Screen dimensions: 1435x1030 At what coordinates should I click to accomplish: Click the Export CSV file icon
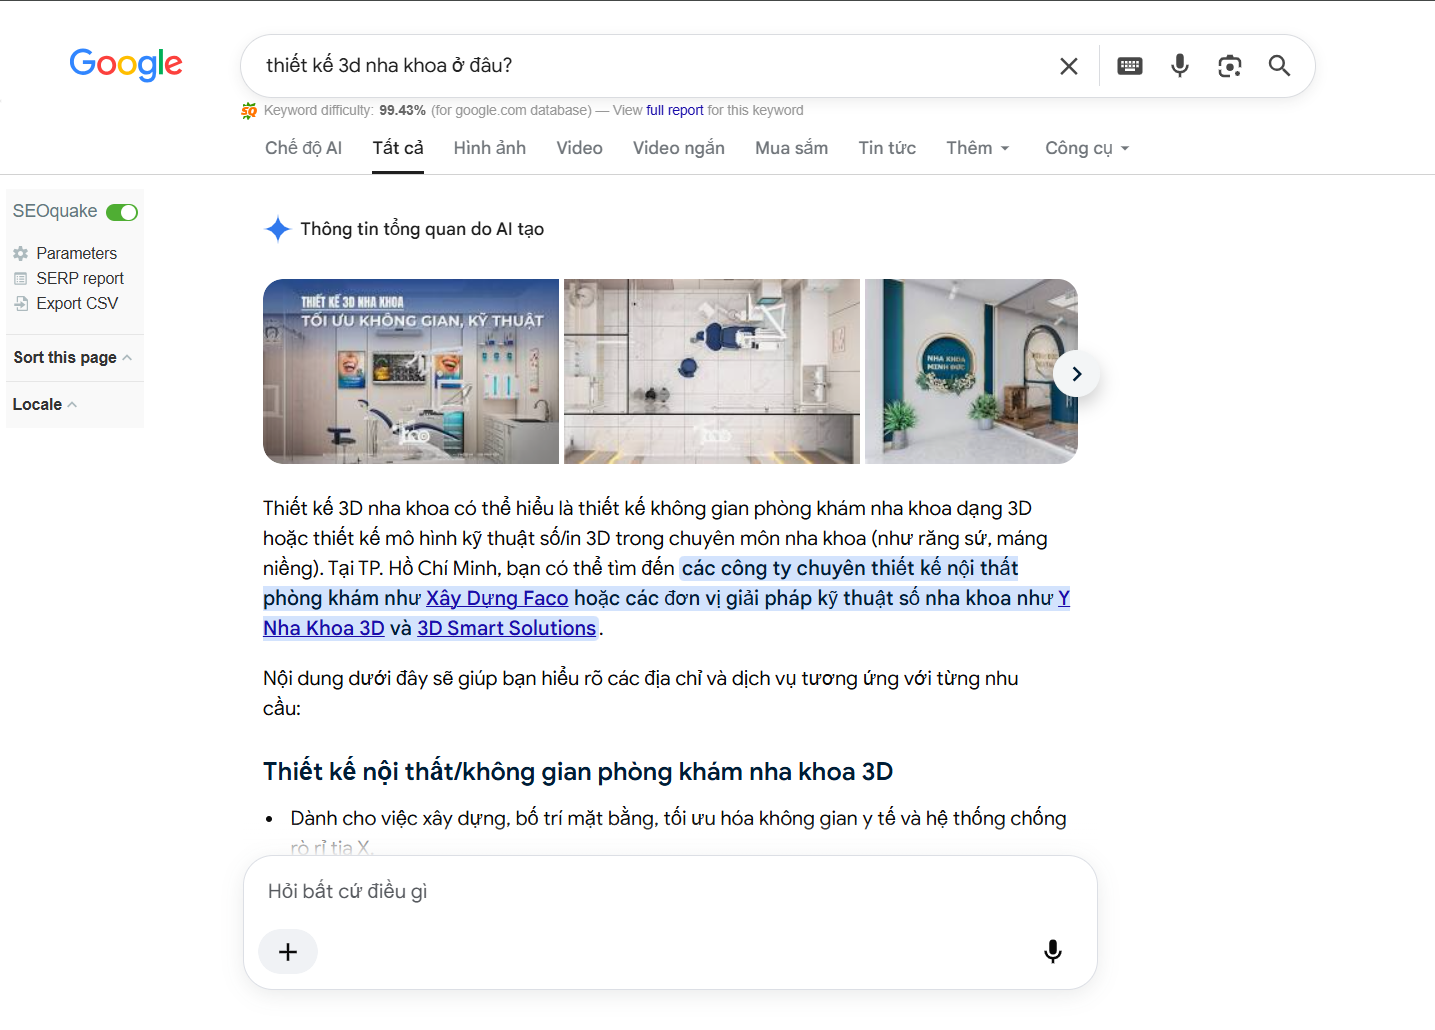21,303
